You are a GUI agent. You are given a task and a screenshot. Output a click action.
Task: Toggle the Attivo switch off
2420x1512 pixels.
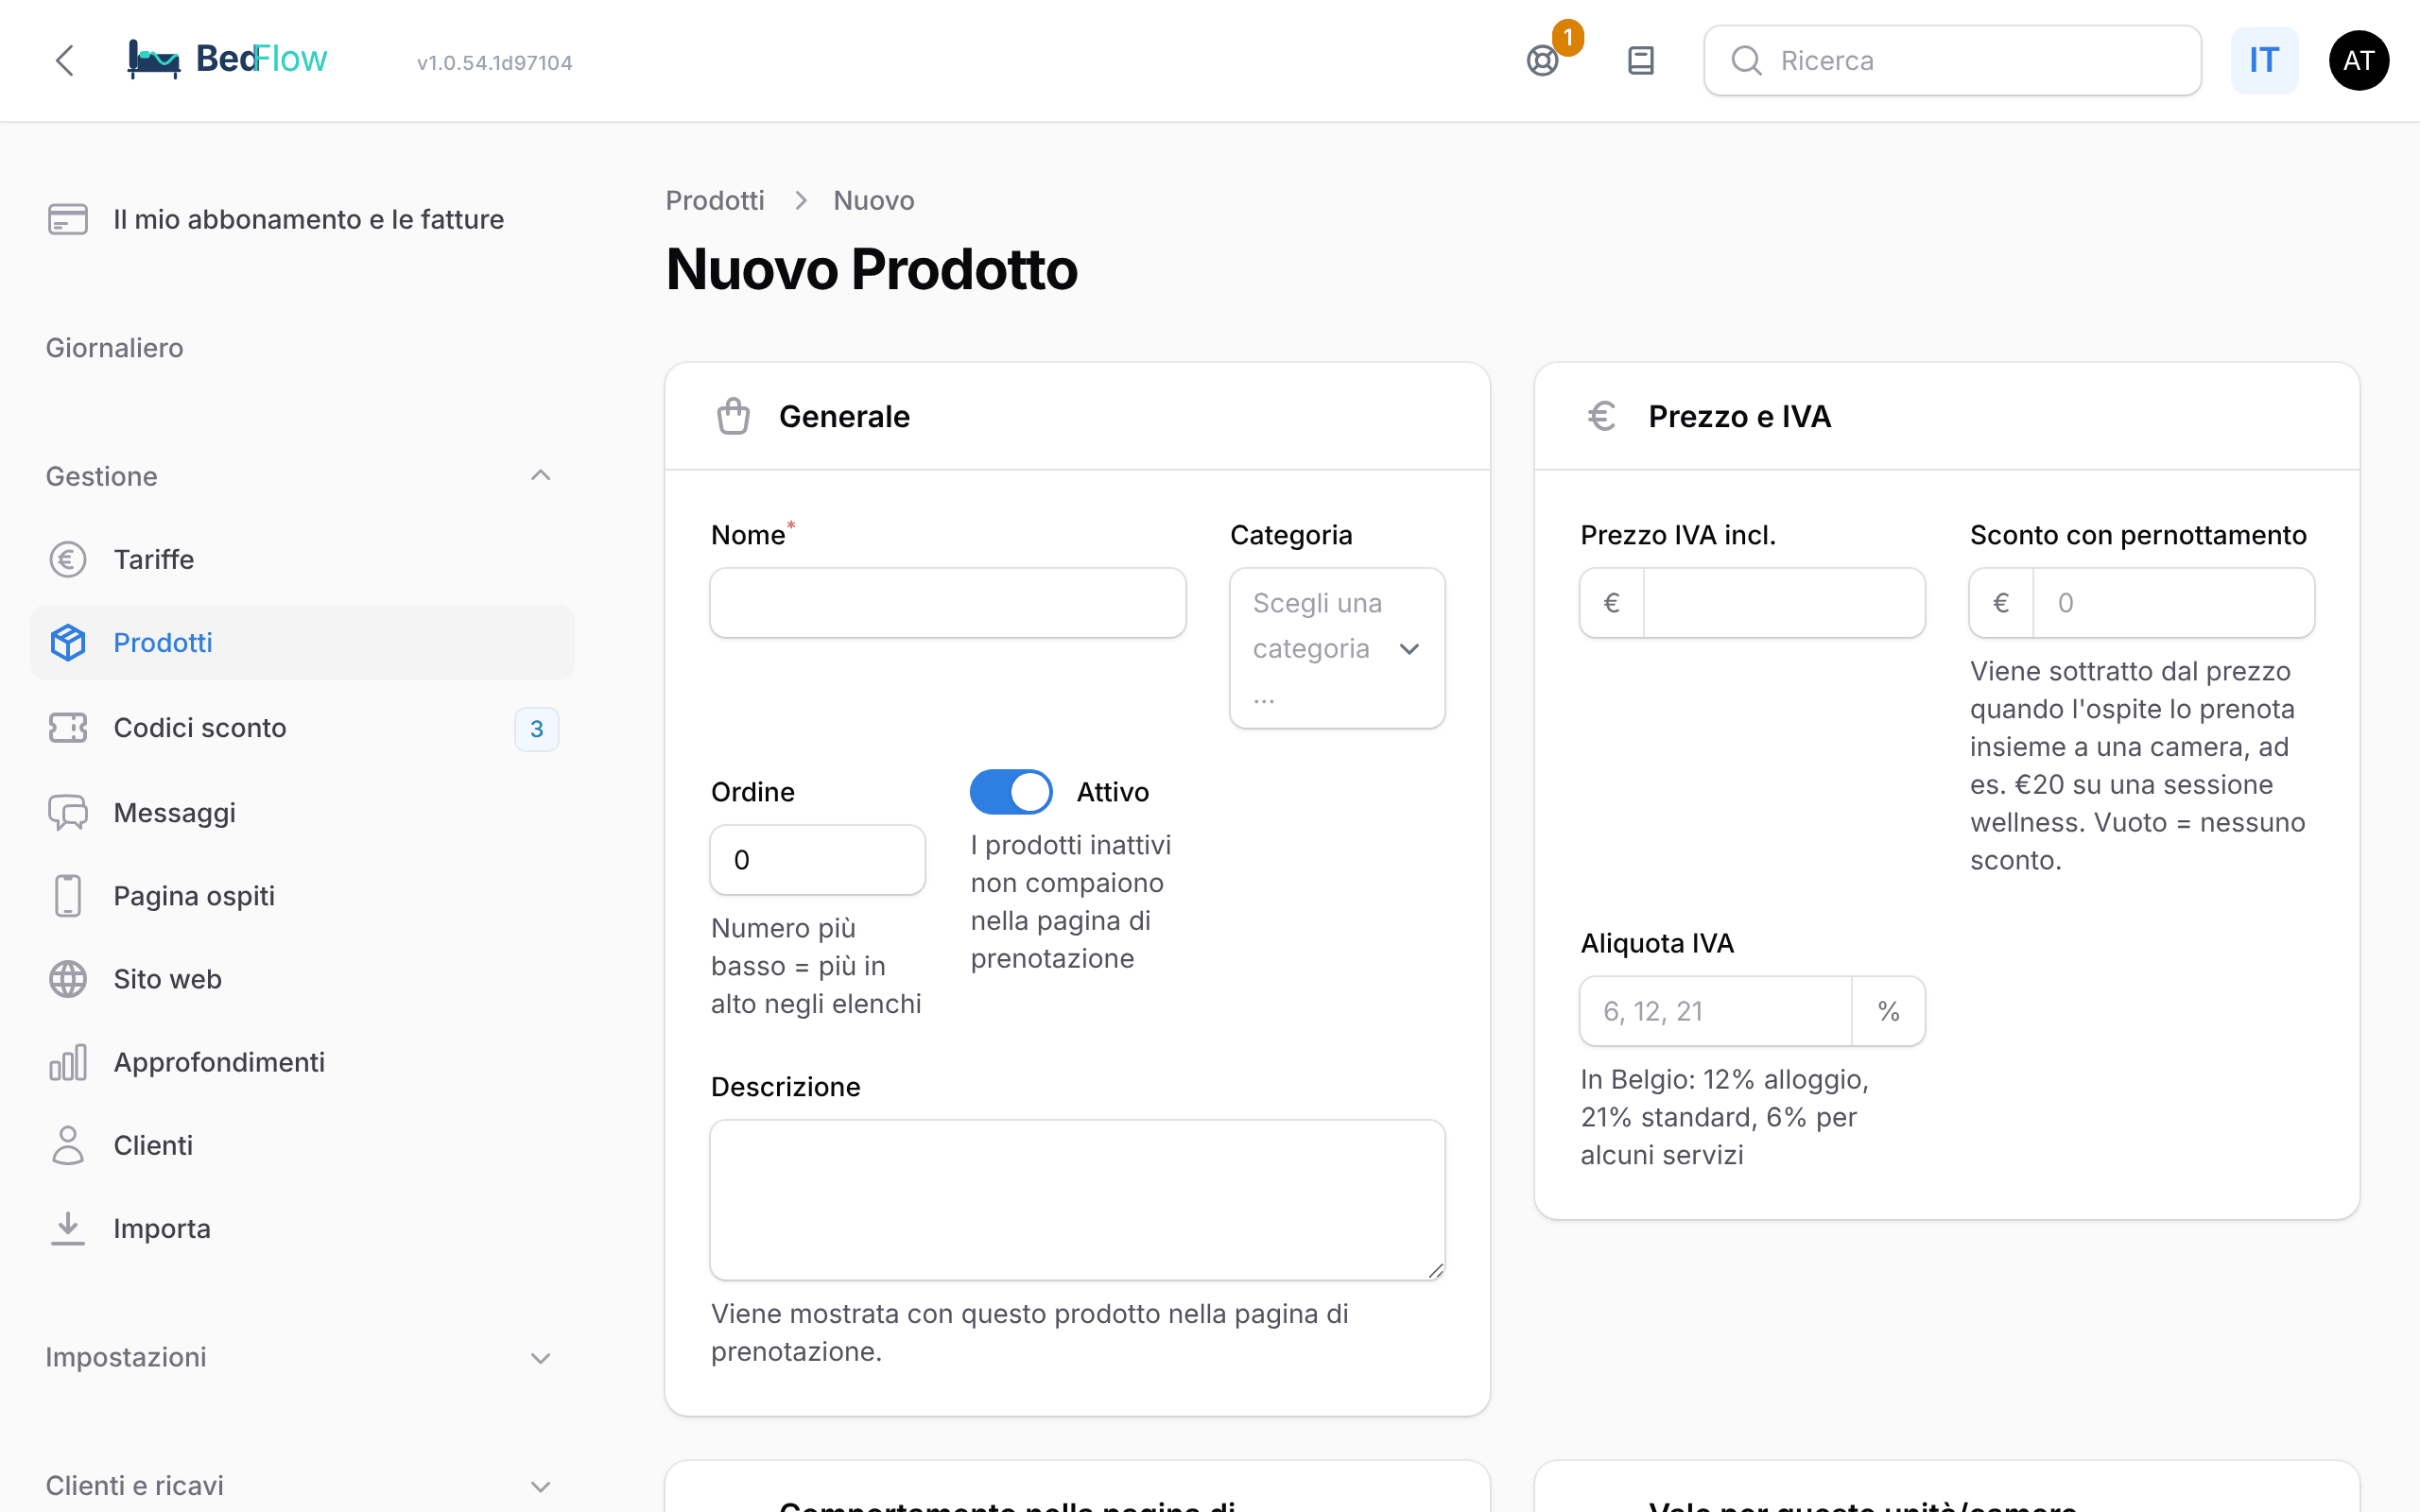[x=1011, y=792]
